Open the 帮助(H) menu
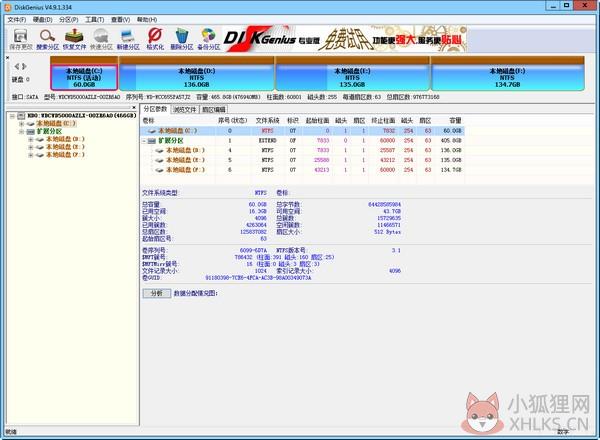This screenshot has height=440, width=600. tap(147, 20)
